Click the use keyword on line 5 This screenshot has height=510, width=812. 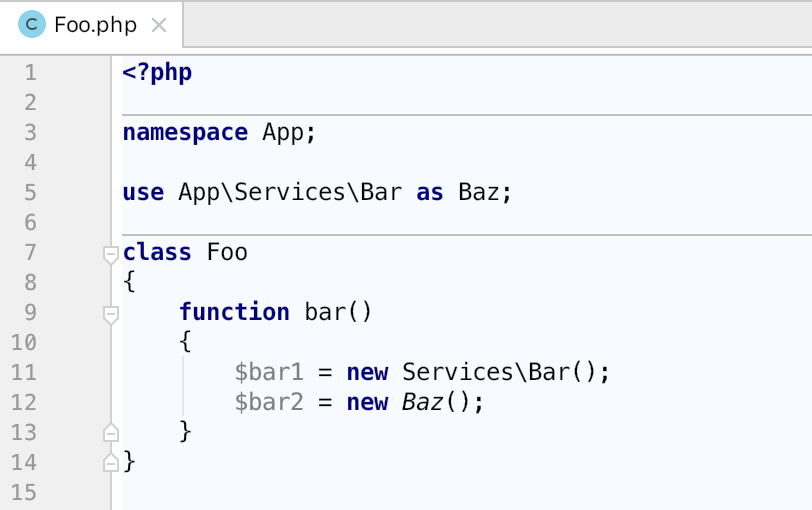143,193
